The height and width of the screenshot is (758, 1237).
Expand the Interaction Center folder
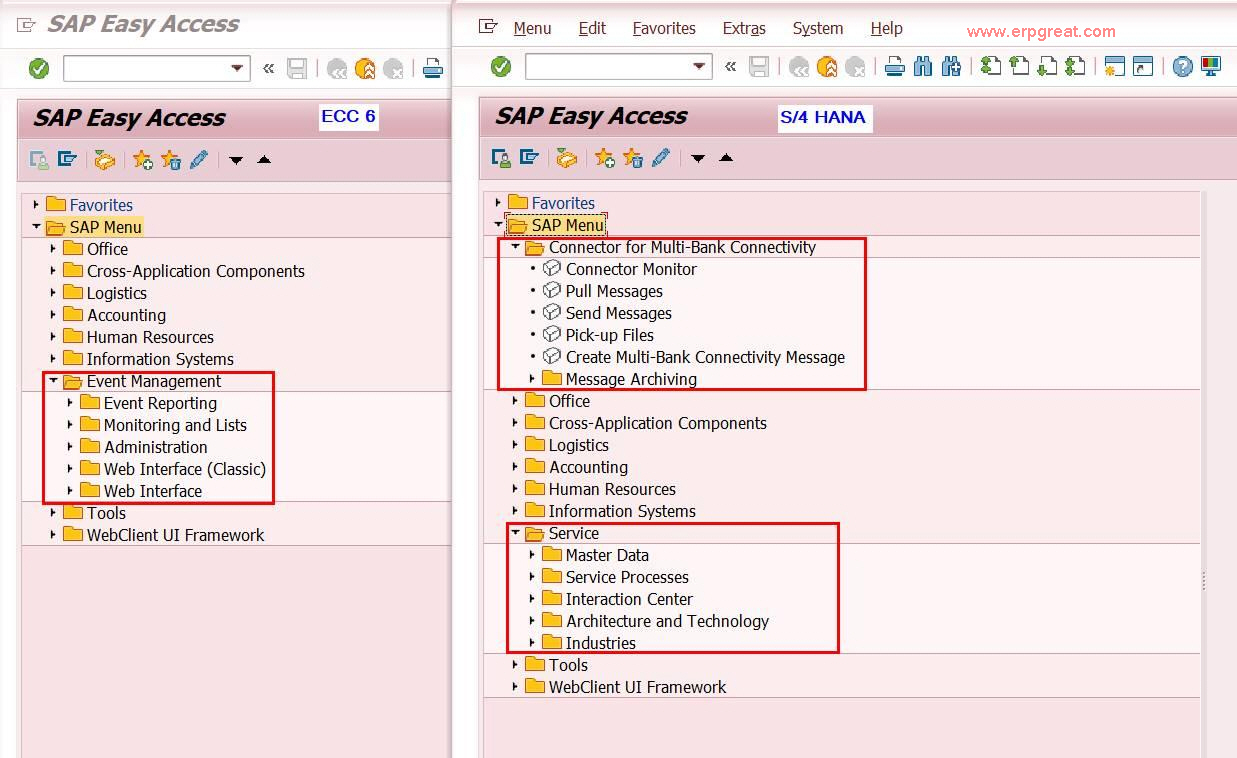point(532,599)
